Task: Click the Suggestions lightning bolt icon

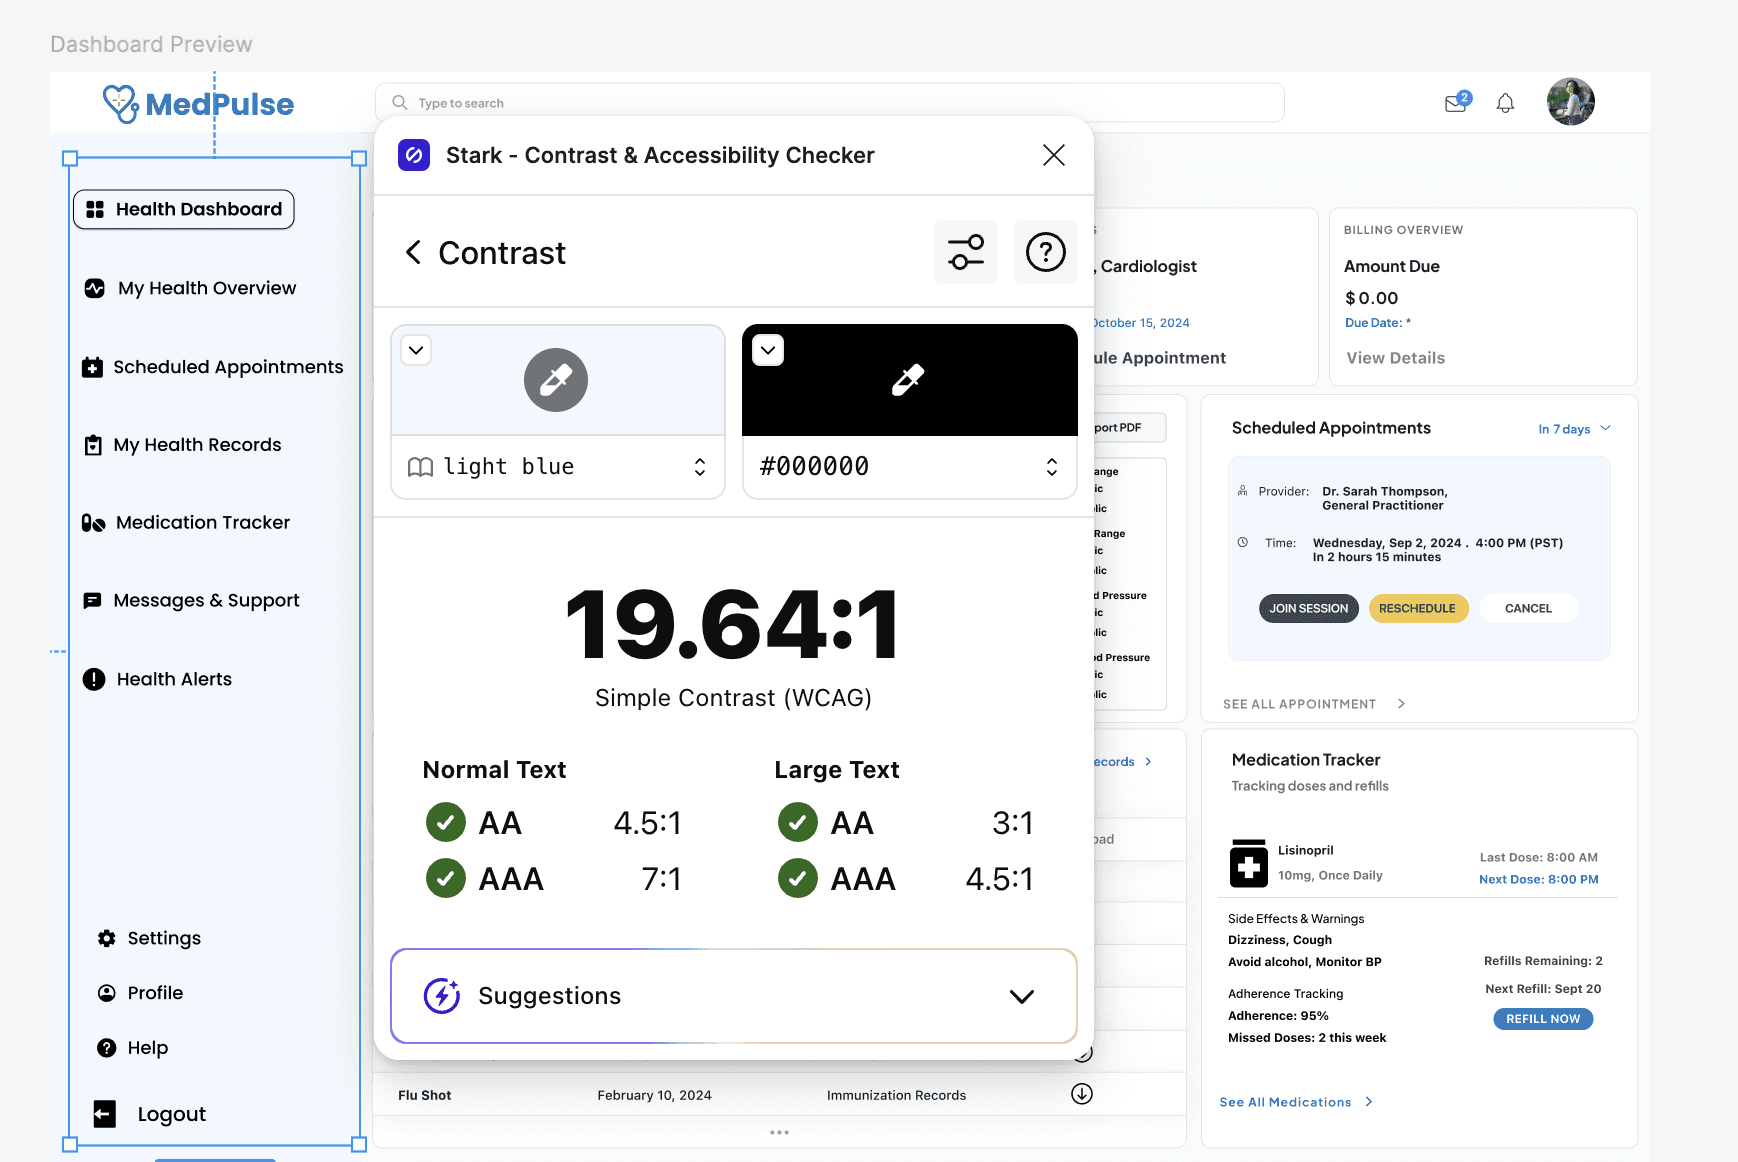Action: 442,996
